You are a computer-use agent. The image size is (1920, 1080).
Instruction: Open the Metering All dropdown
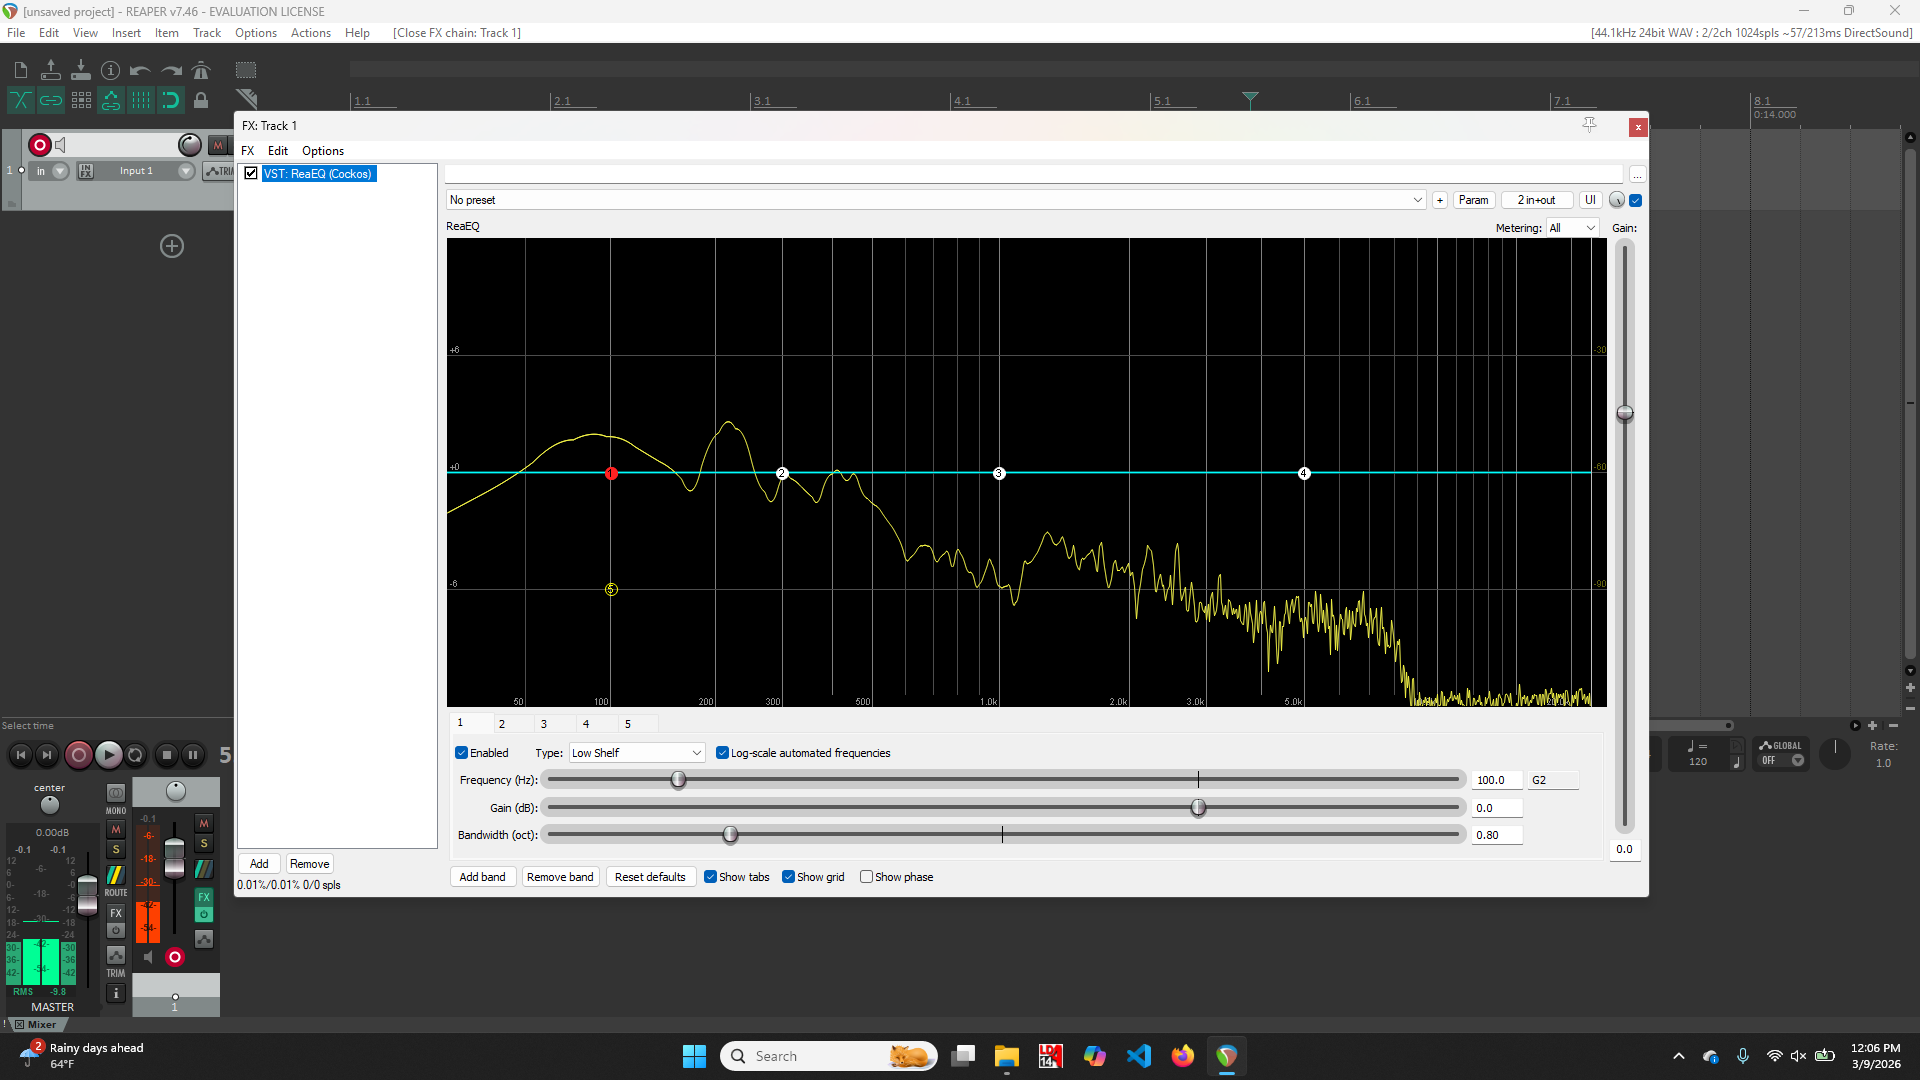tap(1572, 228)
